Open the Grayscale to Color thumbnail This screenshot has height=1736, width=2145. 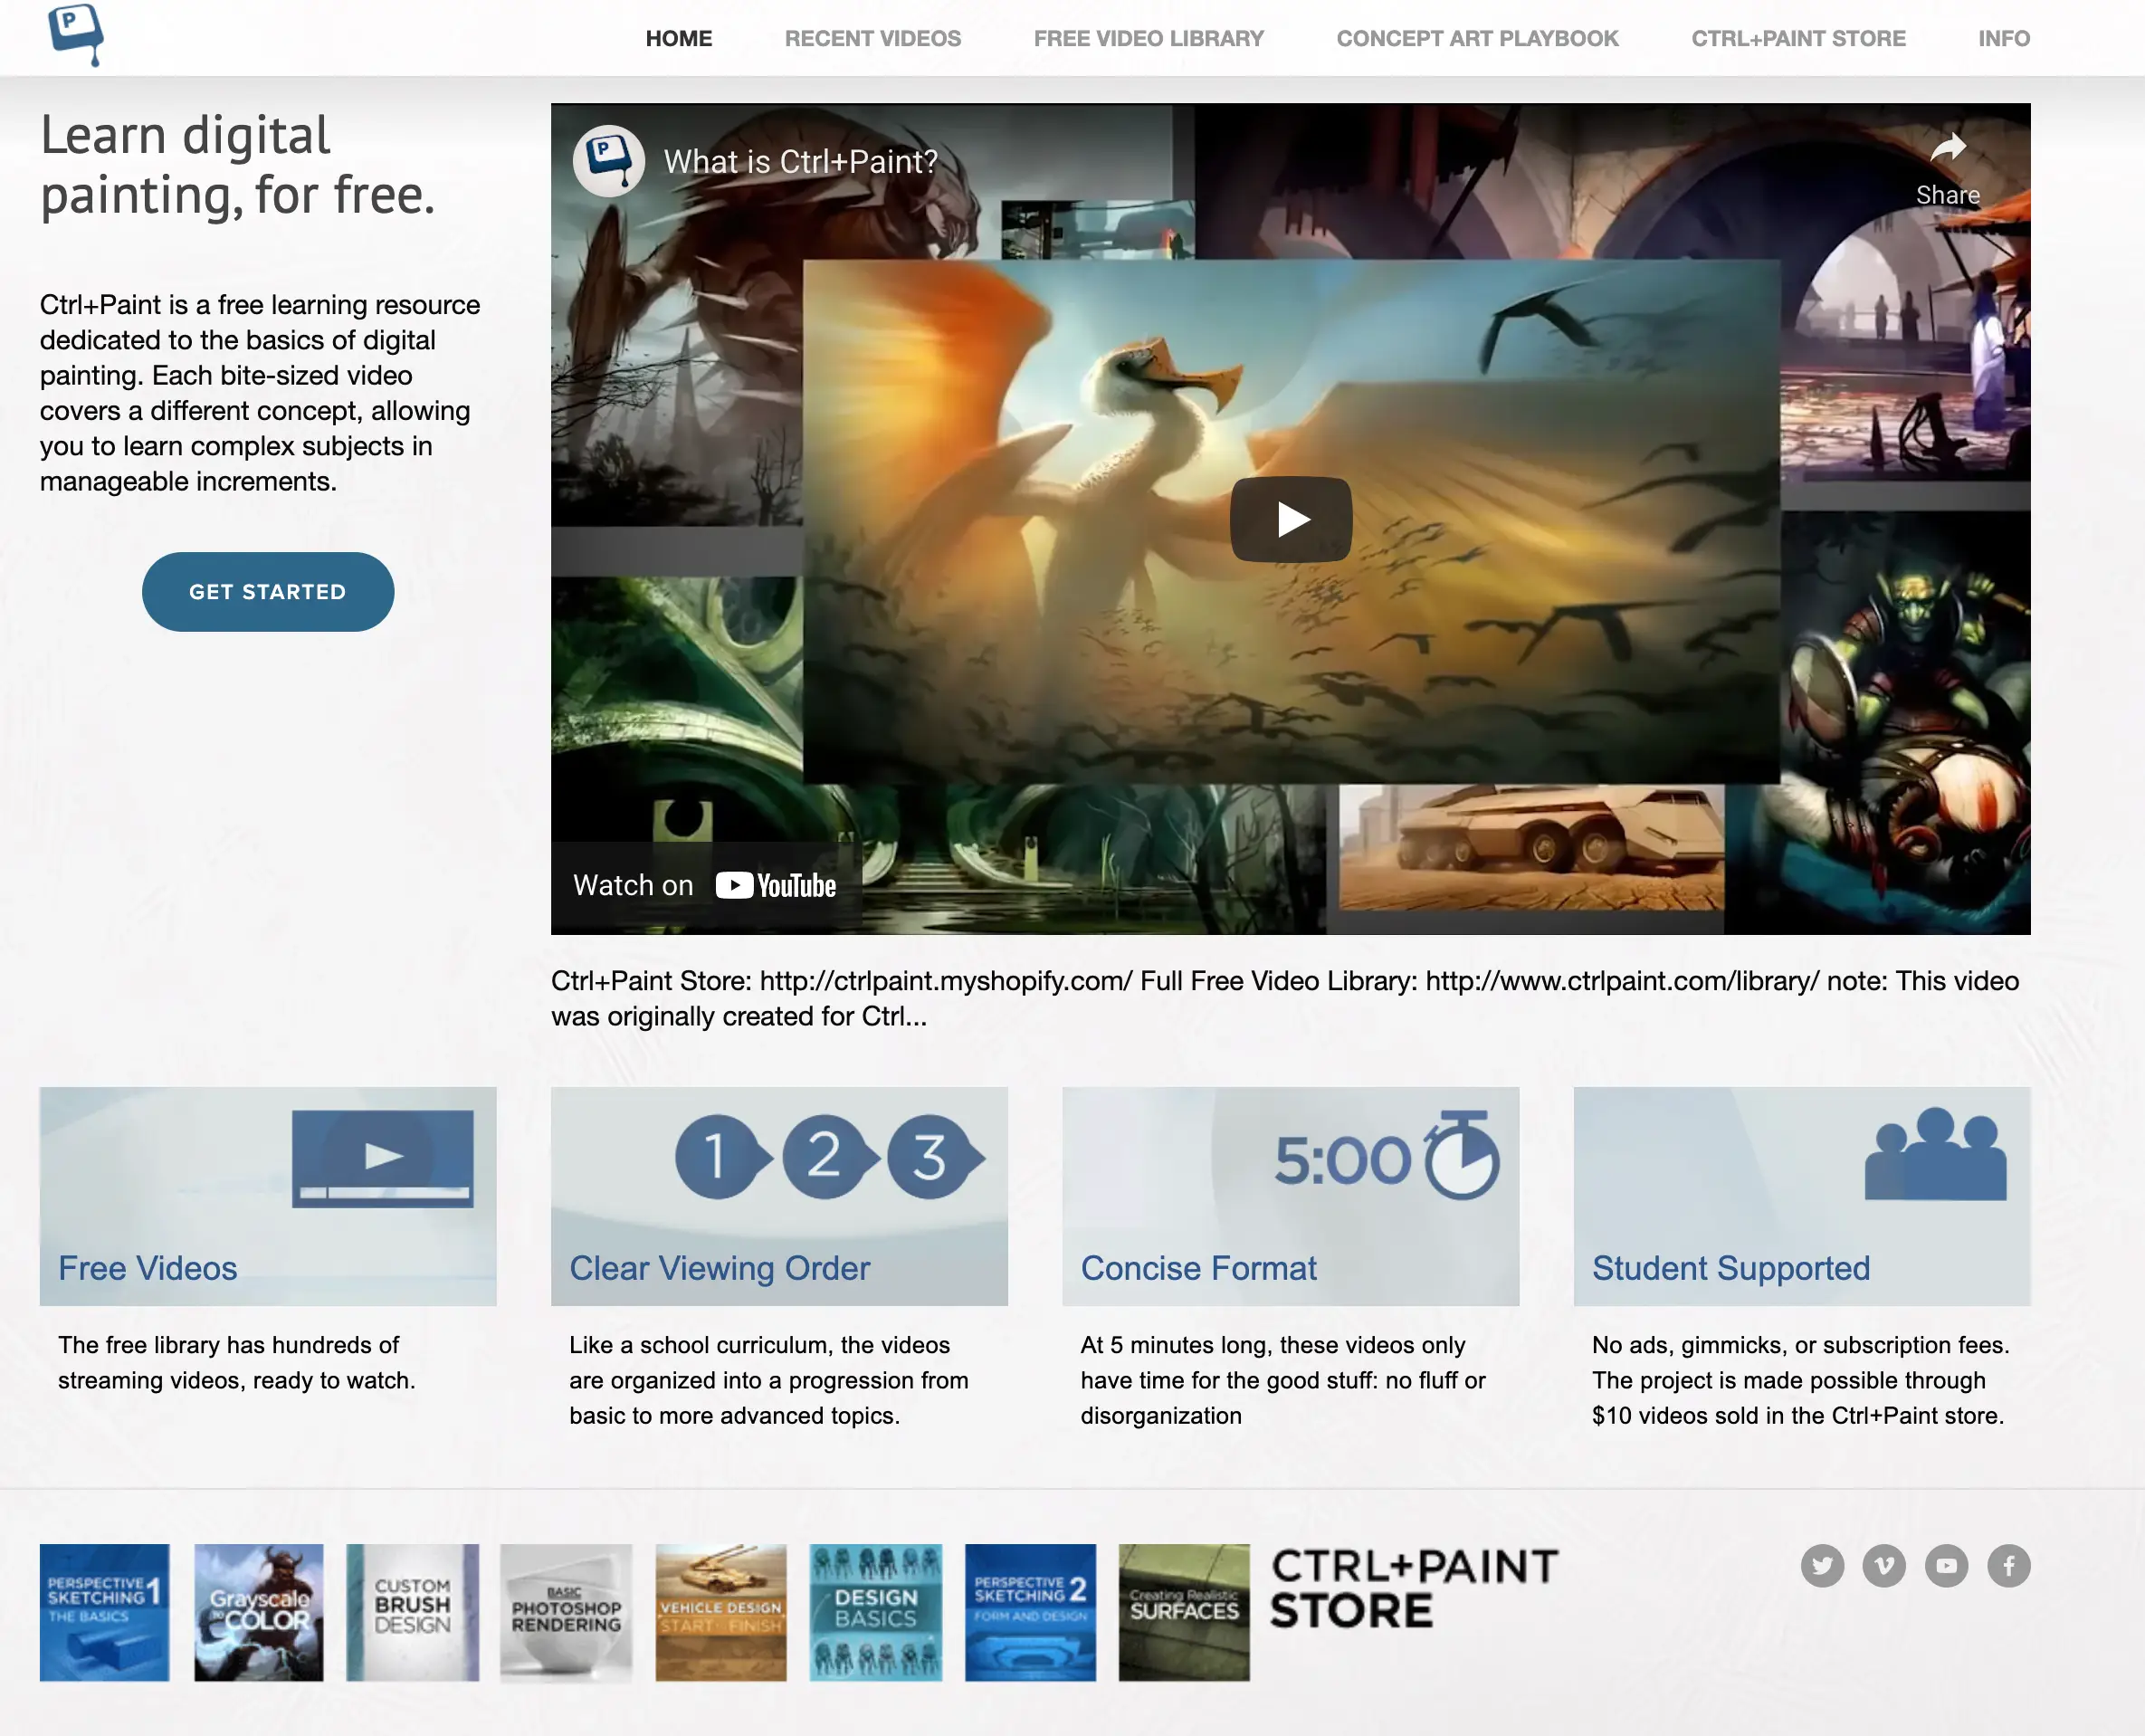pos(258,1611)
